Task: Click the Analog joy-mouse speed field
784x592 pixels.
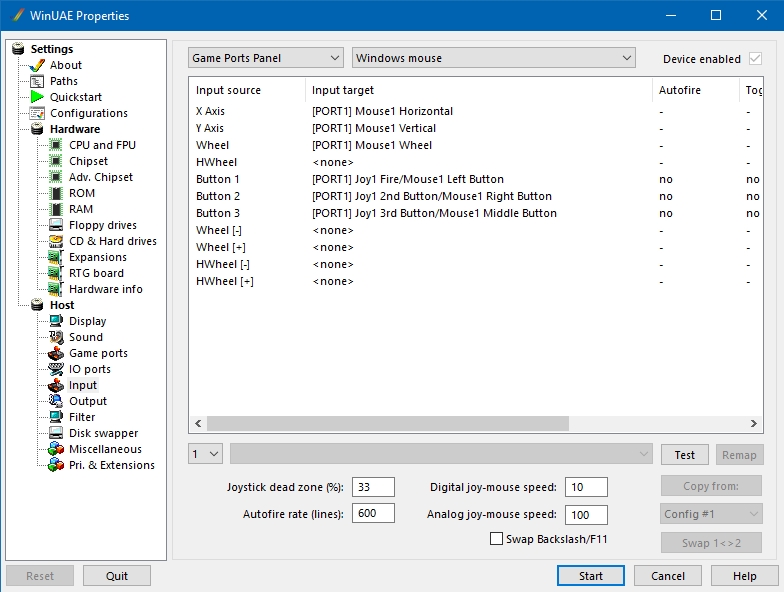Action: pyautogui.click(x=586, y=515)
